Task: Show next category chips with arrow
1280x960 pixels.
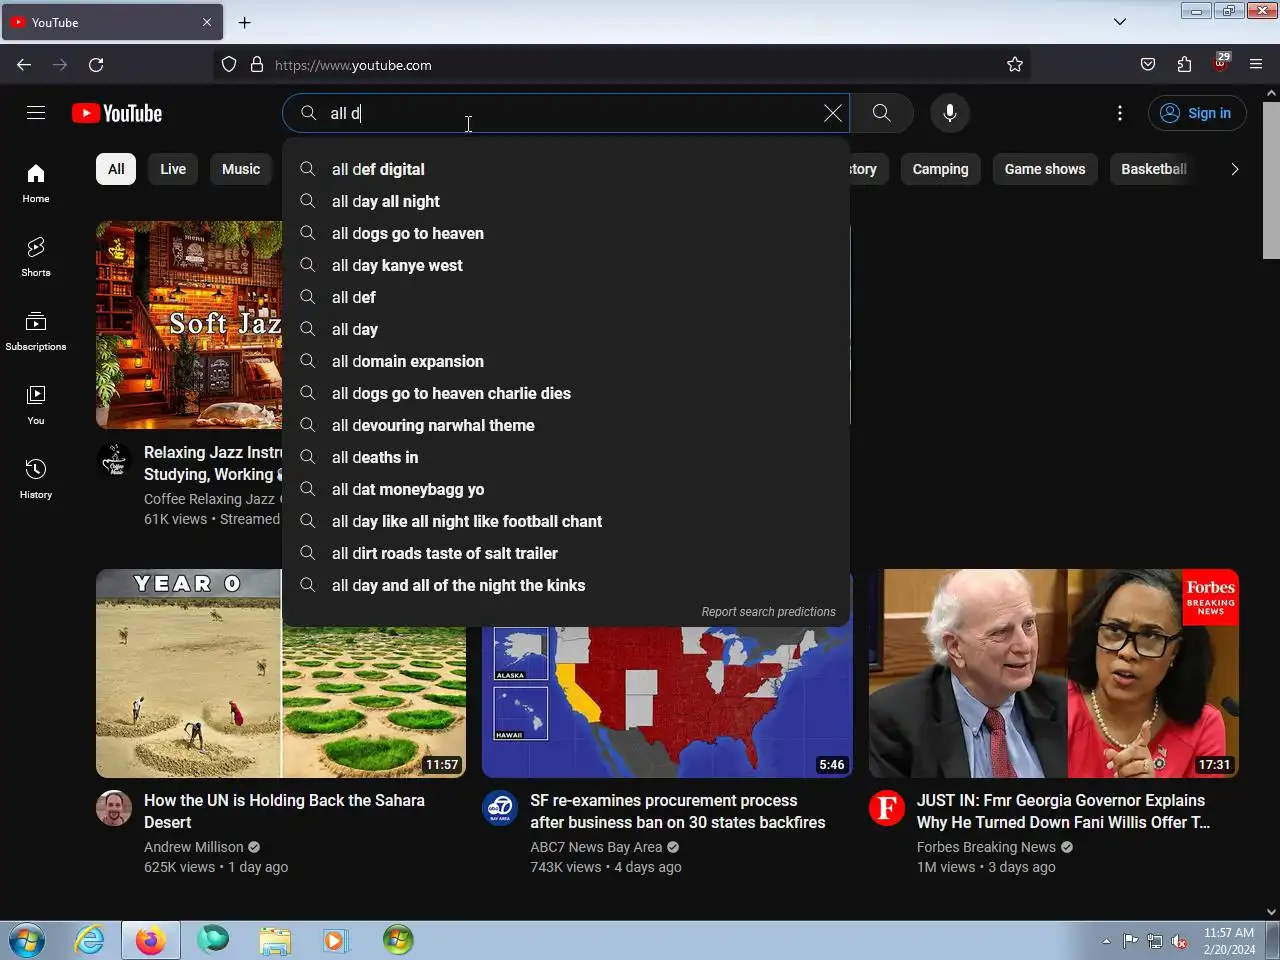Action: tap(1235, 169)
